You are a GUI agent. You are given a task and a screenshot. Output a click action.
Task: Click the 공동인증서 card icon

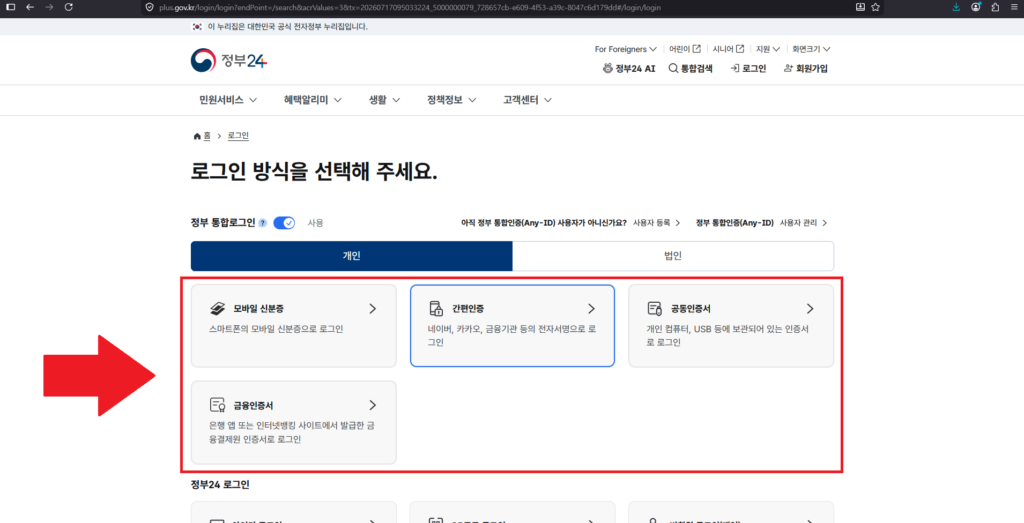coord(655,309)
